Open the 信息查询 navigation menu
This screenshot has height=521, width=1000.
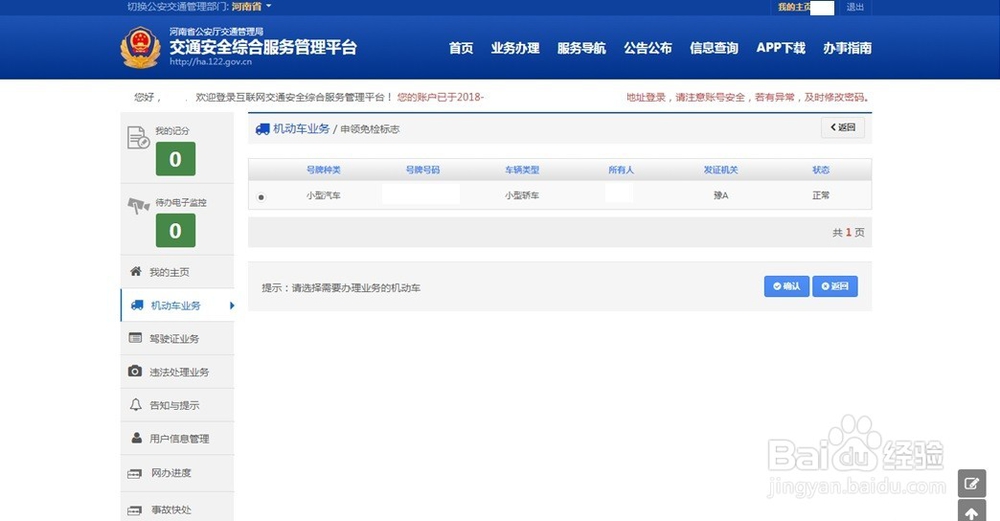click(714, 48)
